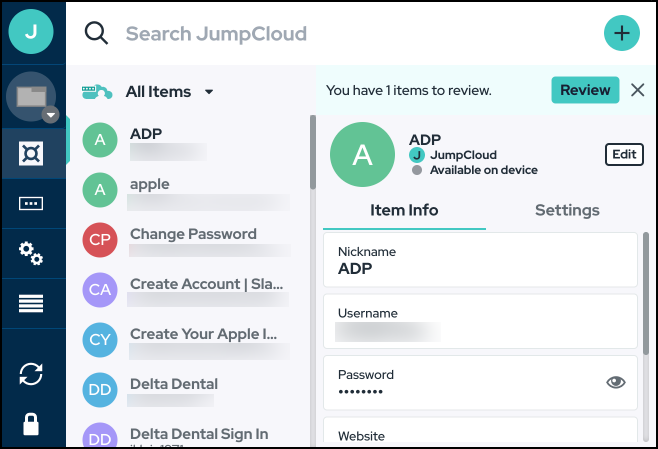Viewport: 658px width, 449px height.
Task: Click the magnifying glass search icon
Action: coord(96,34)
